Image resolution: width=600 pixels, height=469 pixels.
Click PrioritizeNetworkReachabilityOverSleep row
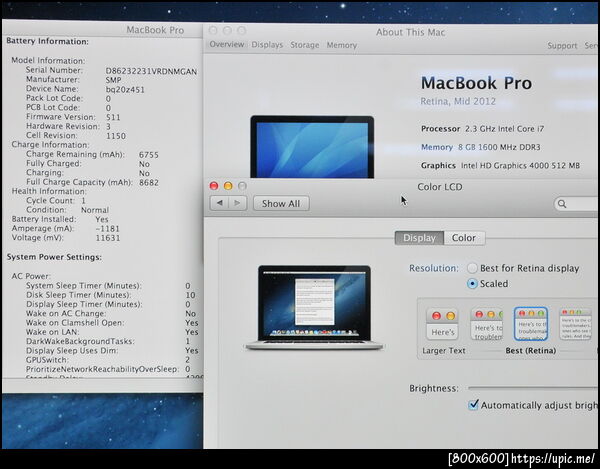[x=108, y=369]
